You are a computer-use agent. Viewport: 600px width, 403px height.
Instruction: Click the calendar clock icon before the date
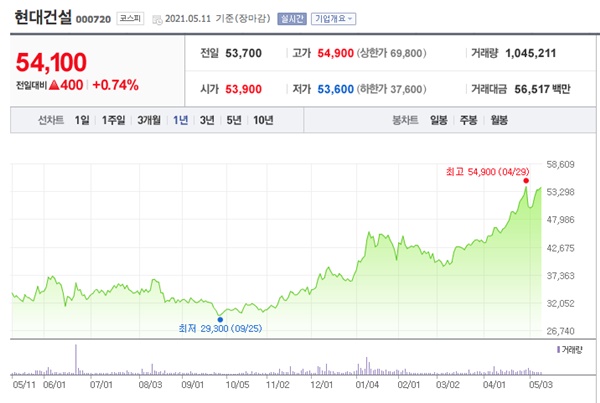pyautogui.click(x=157, y=20)
